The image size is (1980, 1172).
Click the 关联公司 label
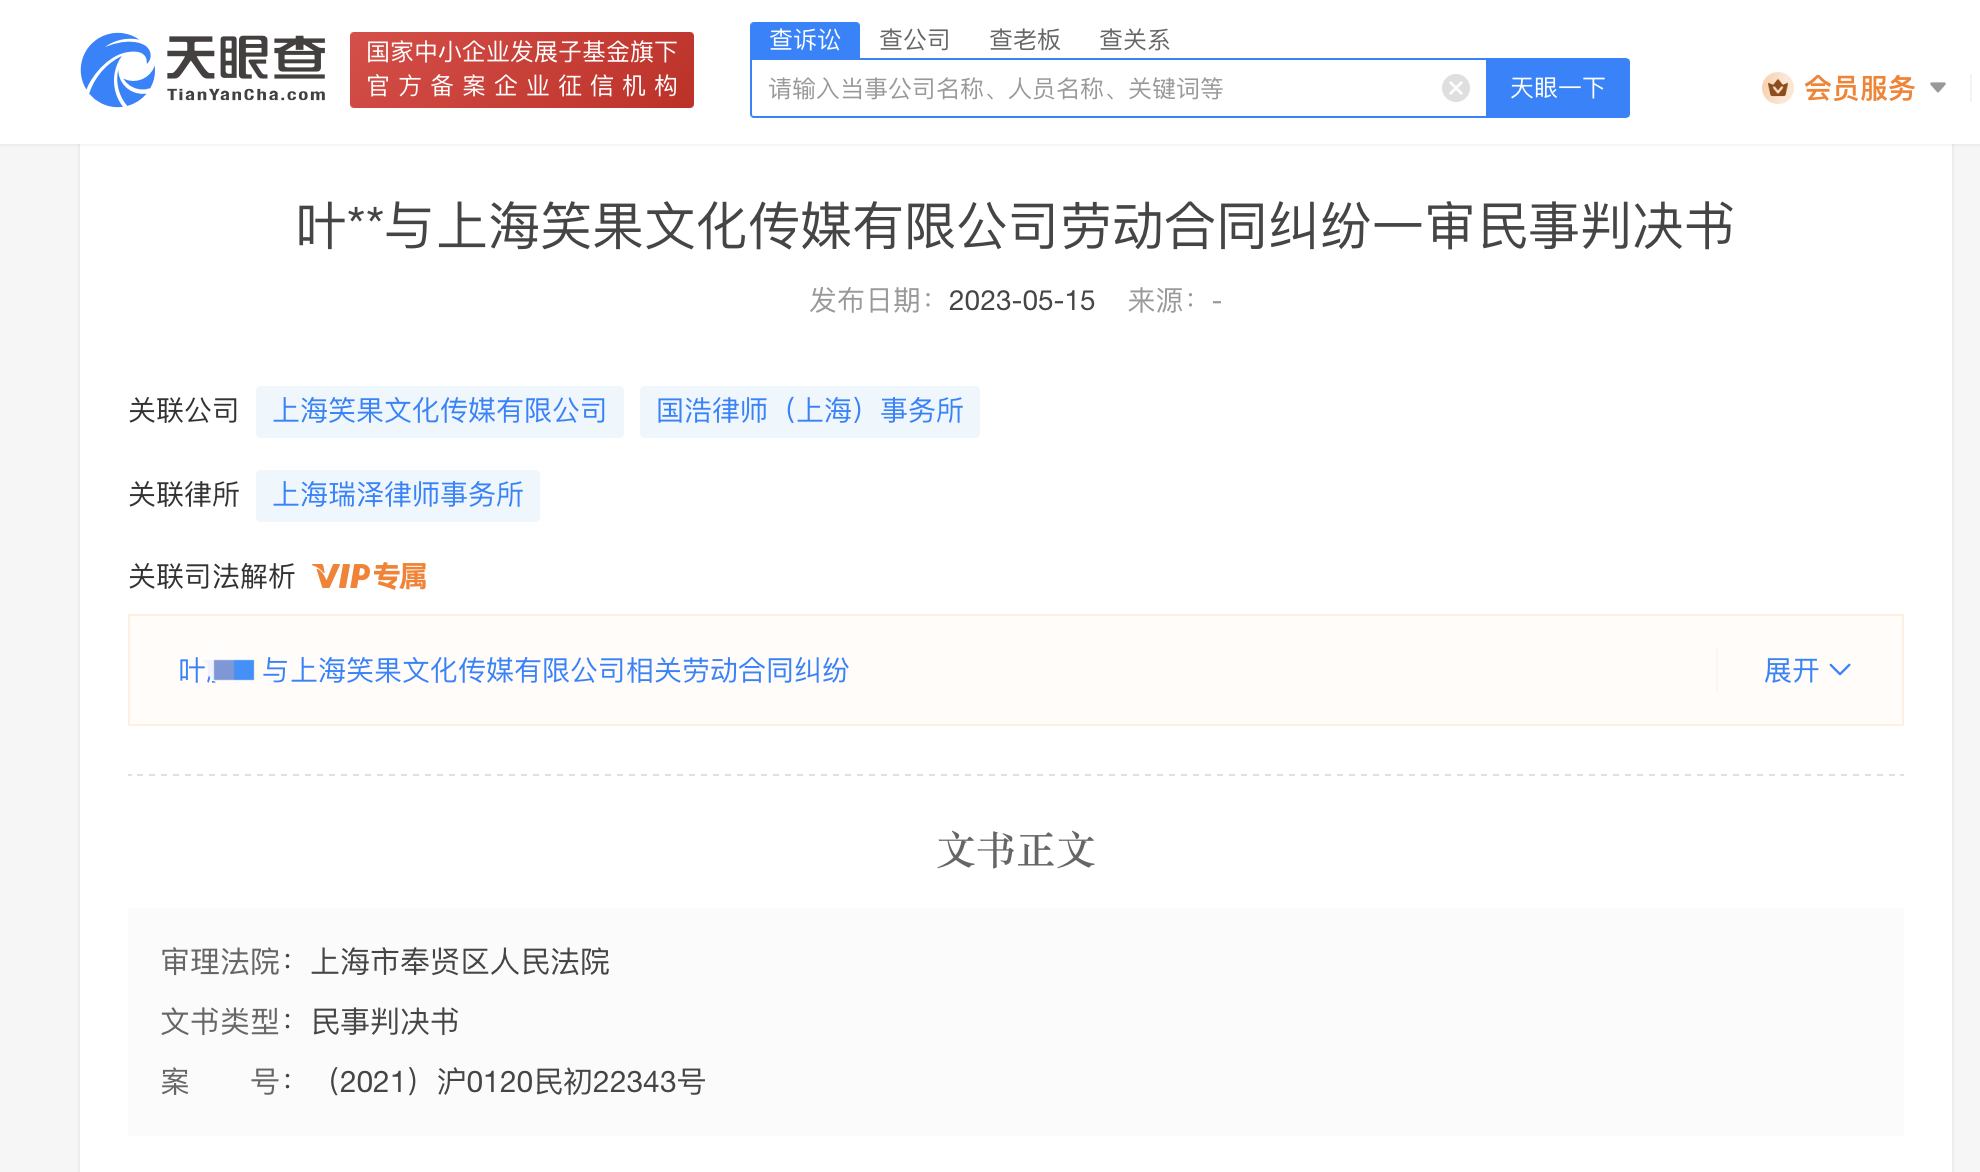pyautogui.click(x=184, y=411)
